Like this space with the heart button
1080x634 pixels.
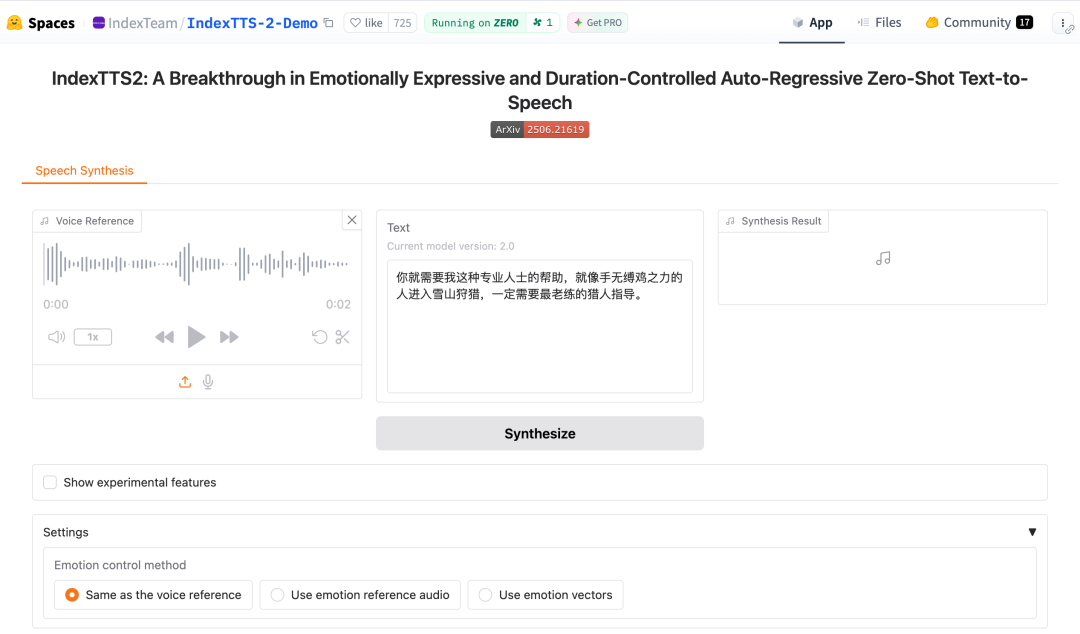[x=366, y=23]
